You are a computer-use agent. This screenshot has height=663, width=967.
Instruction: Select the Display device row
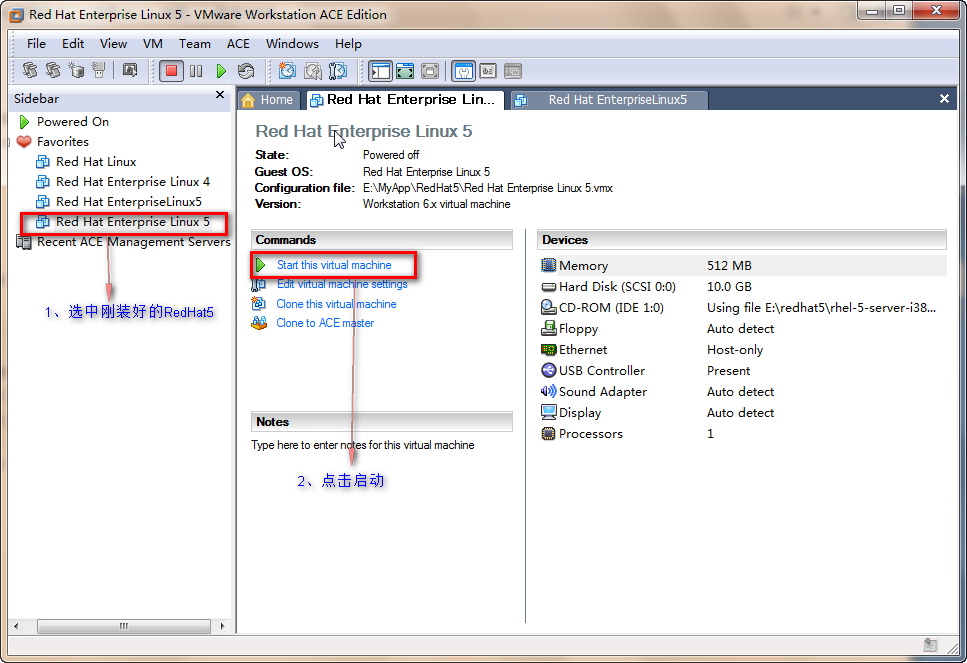pyautogui.click(x=743, y=413)
